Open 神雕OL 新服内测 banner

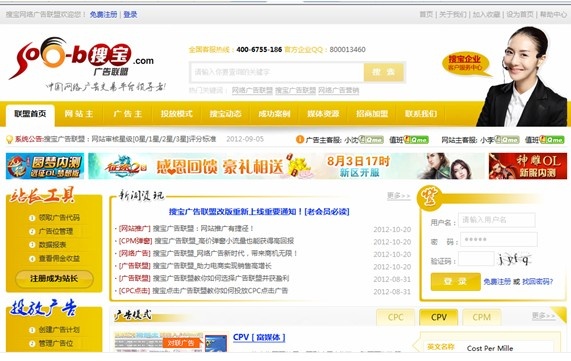tap(528, 166)
